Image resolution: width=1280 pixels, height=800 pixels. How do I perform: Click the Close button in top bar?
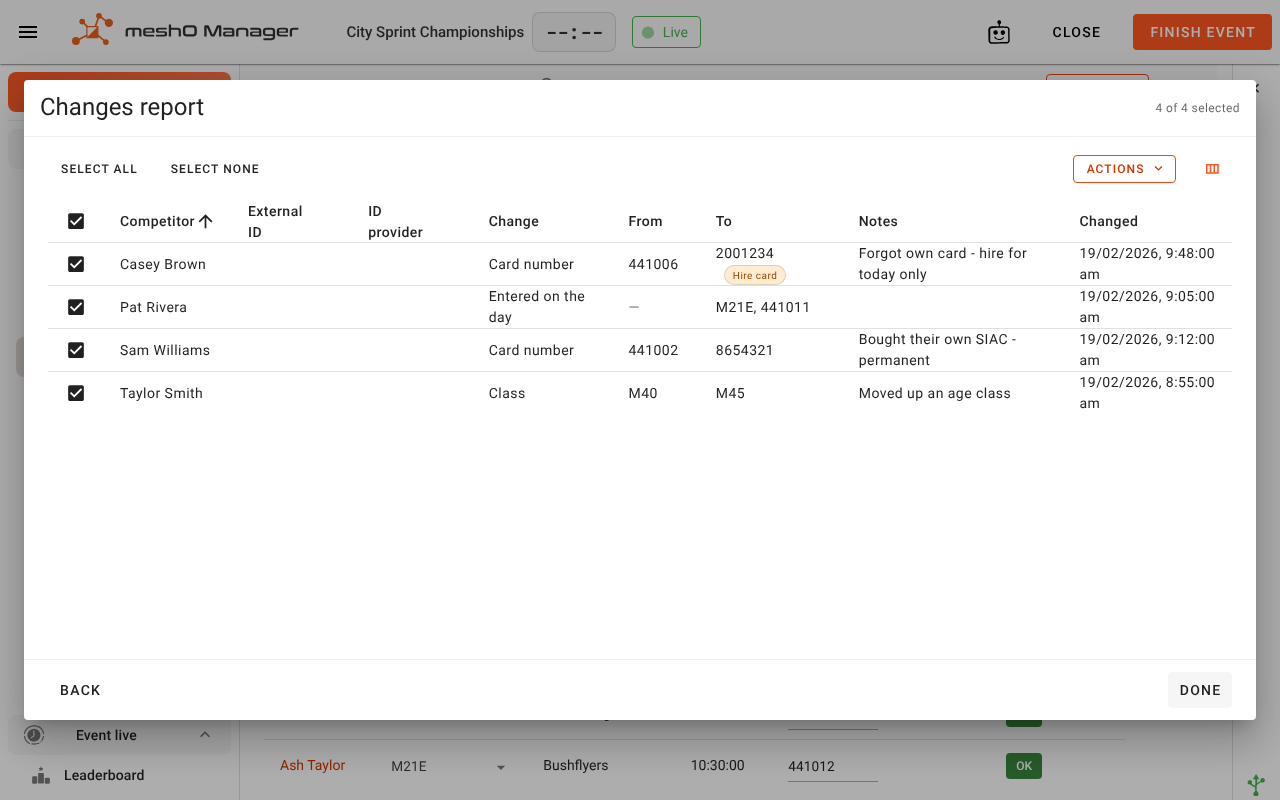click(x=1076, y=32)
